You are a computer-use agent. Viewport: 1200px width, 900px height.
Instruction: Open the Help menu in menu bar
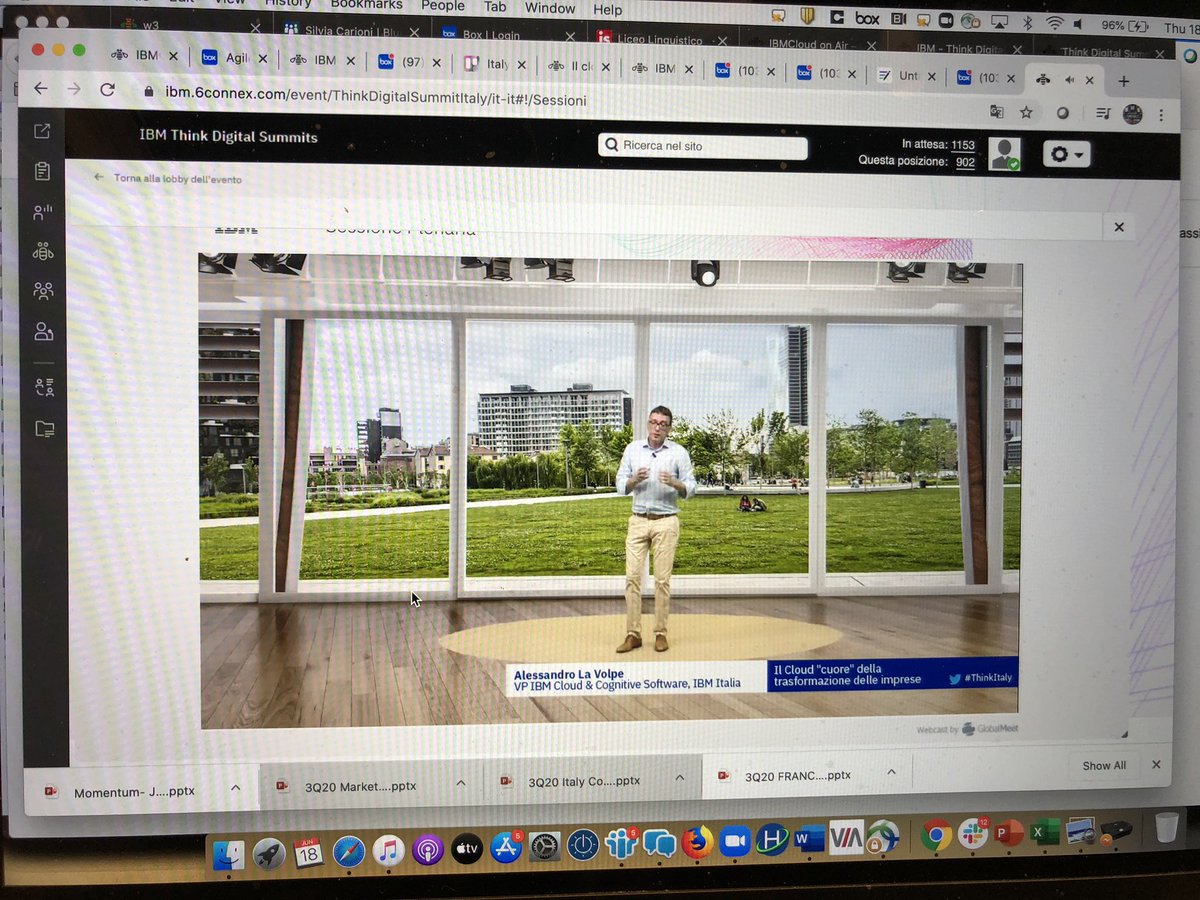point(608,10)
